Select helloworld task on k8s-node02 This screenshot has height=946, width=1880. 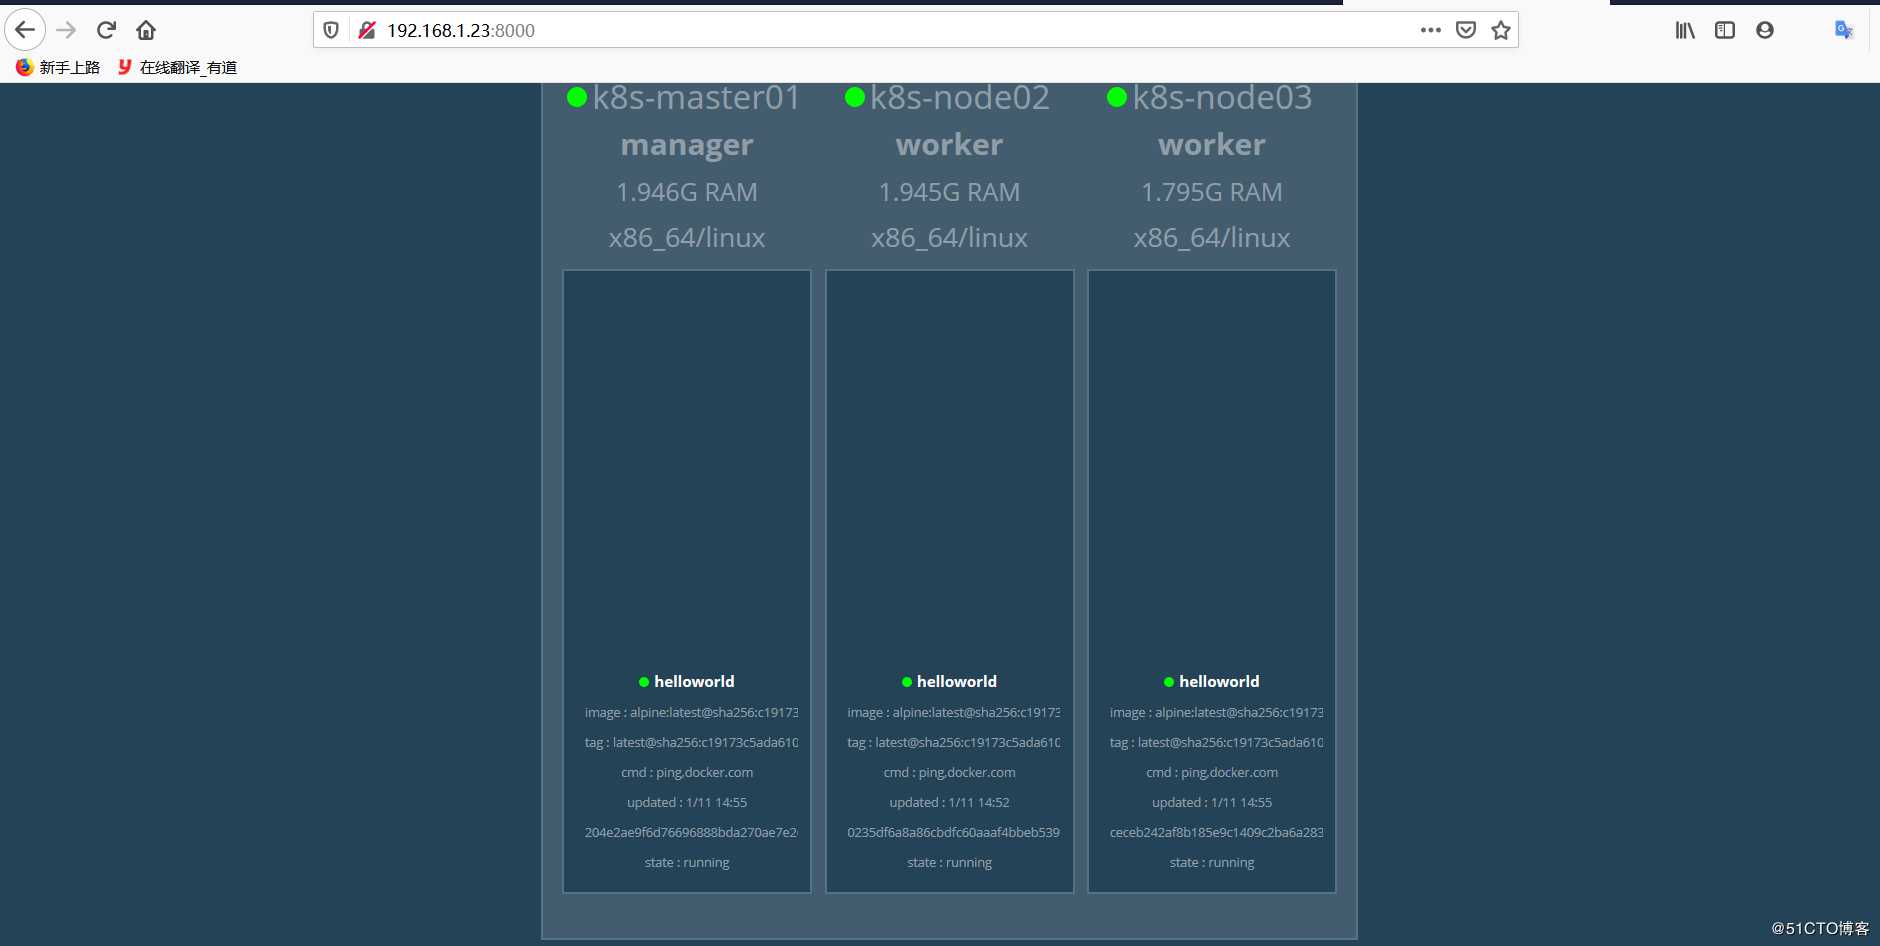pyautogui.click(x=957, y=682)
